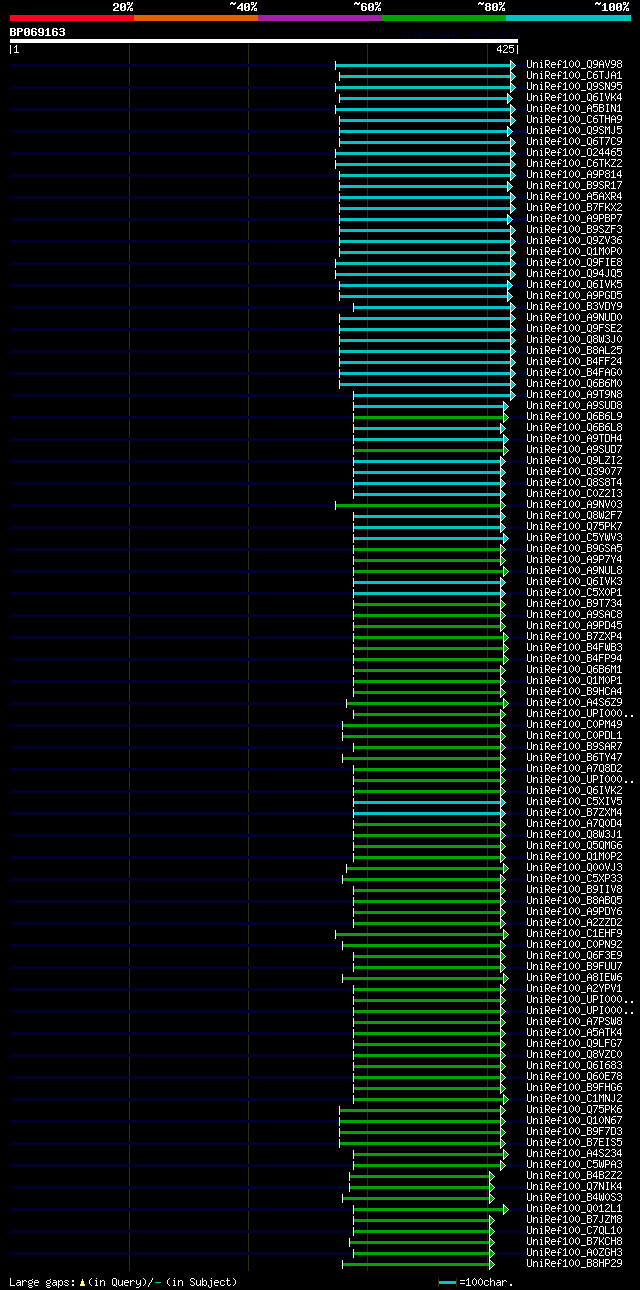Click the green ~80% identity legend segment
The image size is (640, 1290).
click(444, 17)
